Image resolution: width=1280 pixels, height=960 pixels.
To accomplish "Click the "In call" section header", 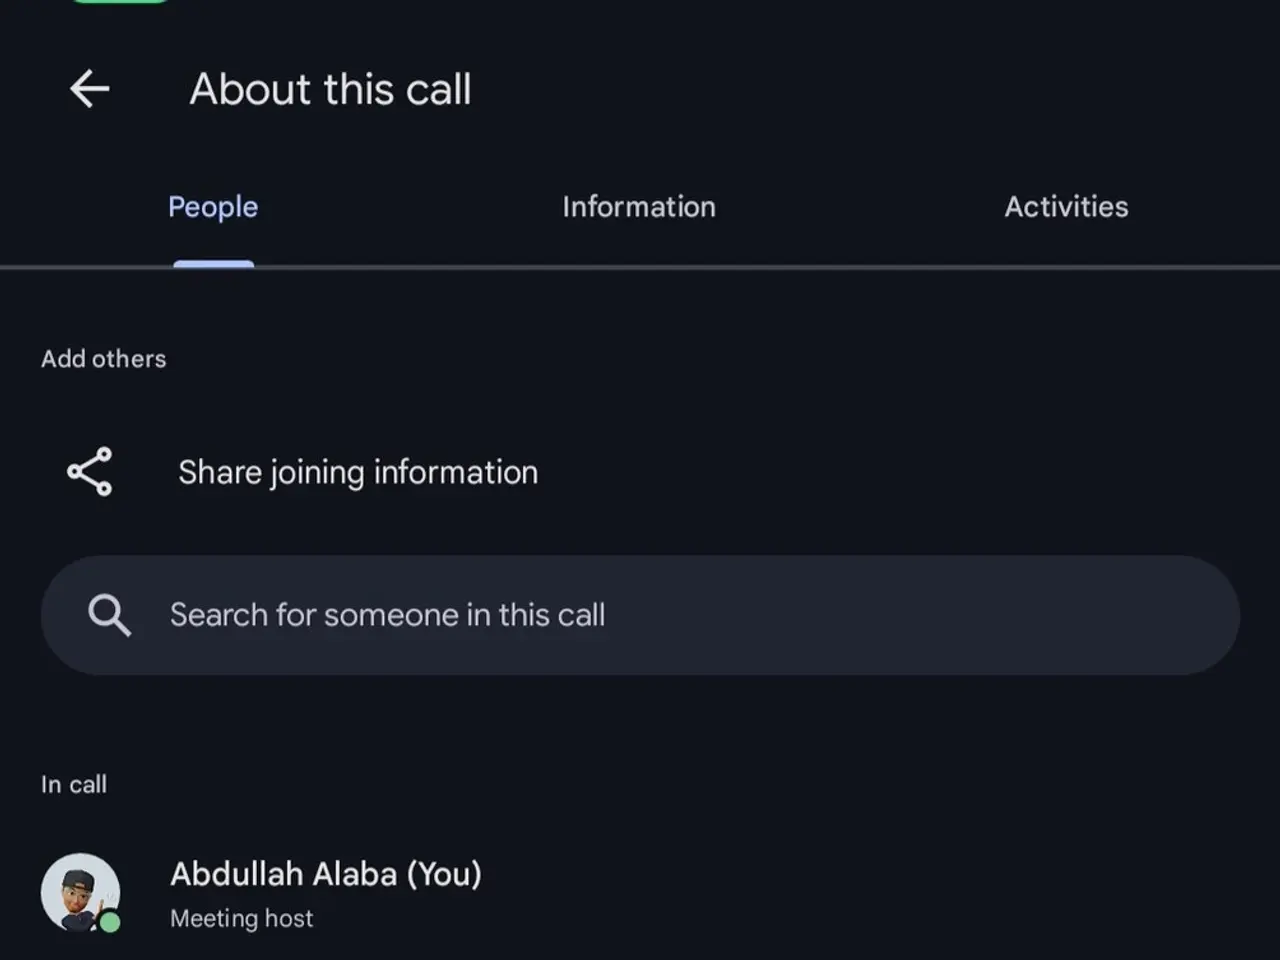I will (x=73, y=784).
